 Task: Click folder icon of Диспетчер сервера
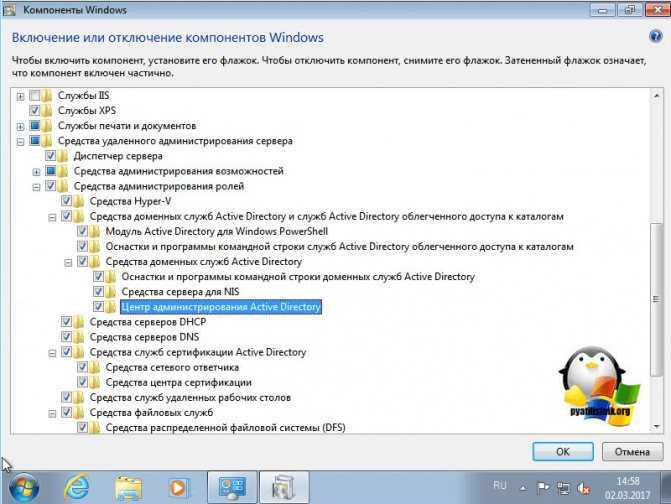pyautogui.click(x=63, y=156)
